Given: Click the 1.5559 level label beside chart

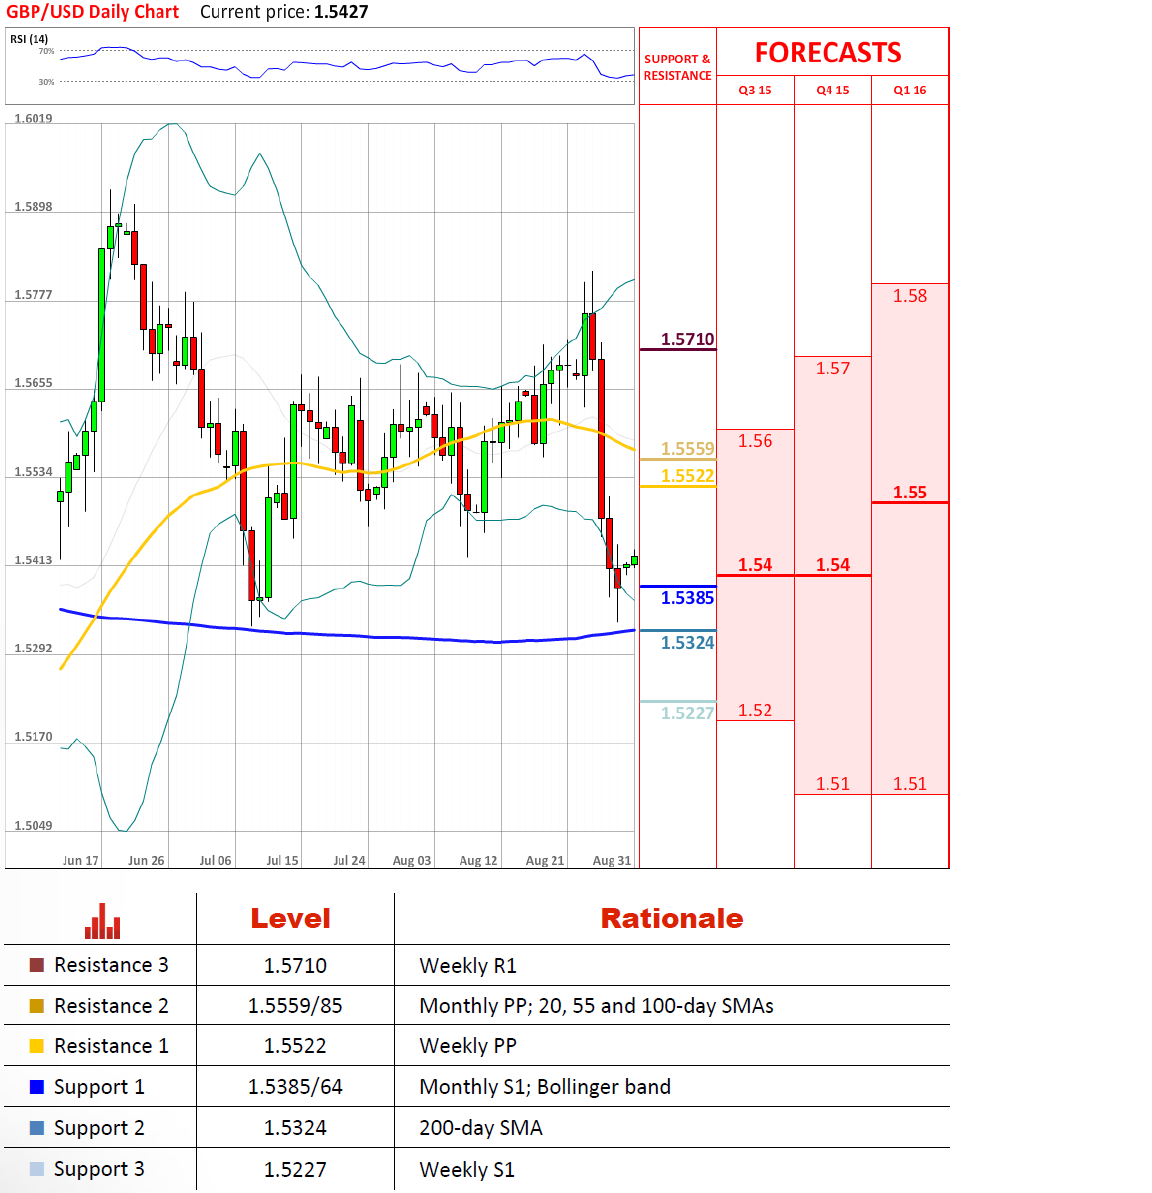Looking at the screenshot, I should [x=687, y=449].
